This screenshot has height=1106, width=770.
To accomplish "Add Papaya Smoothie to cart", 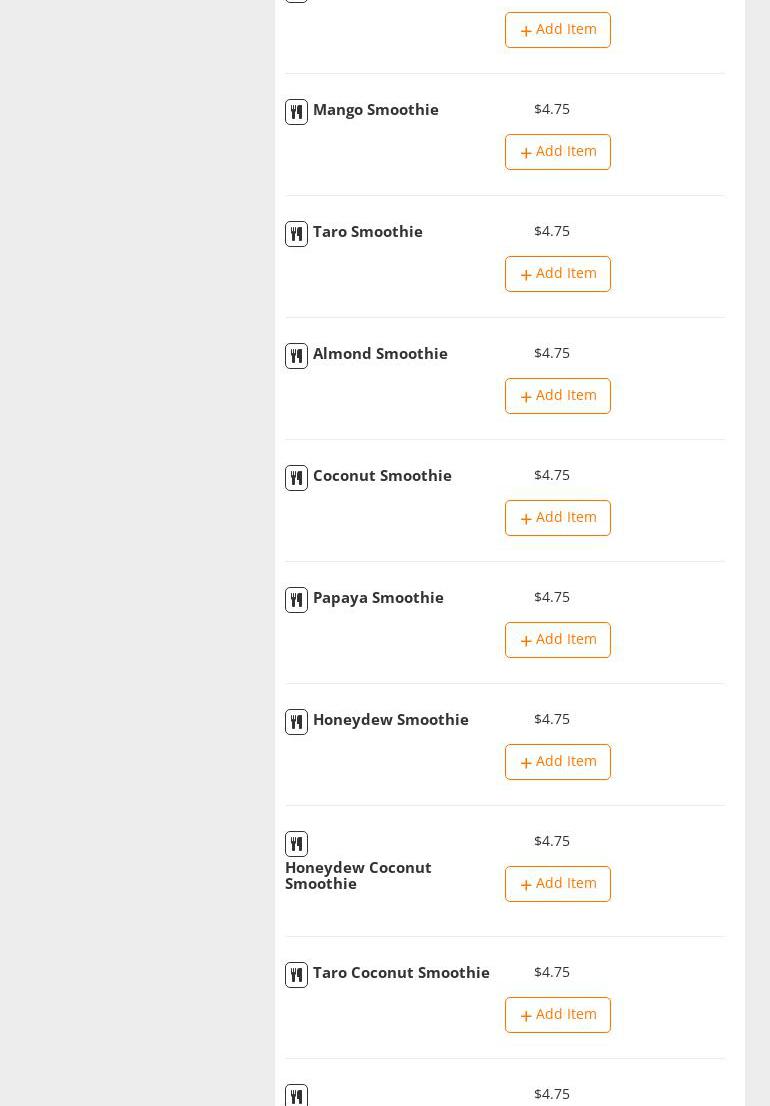I will tap(557, 640).
